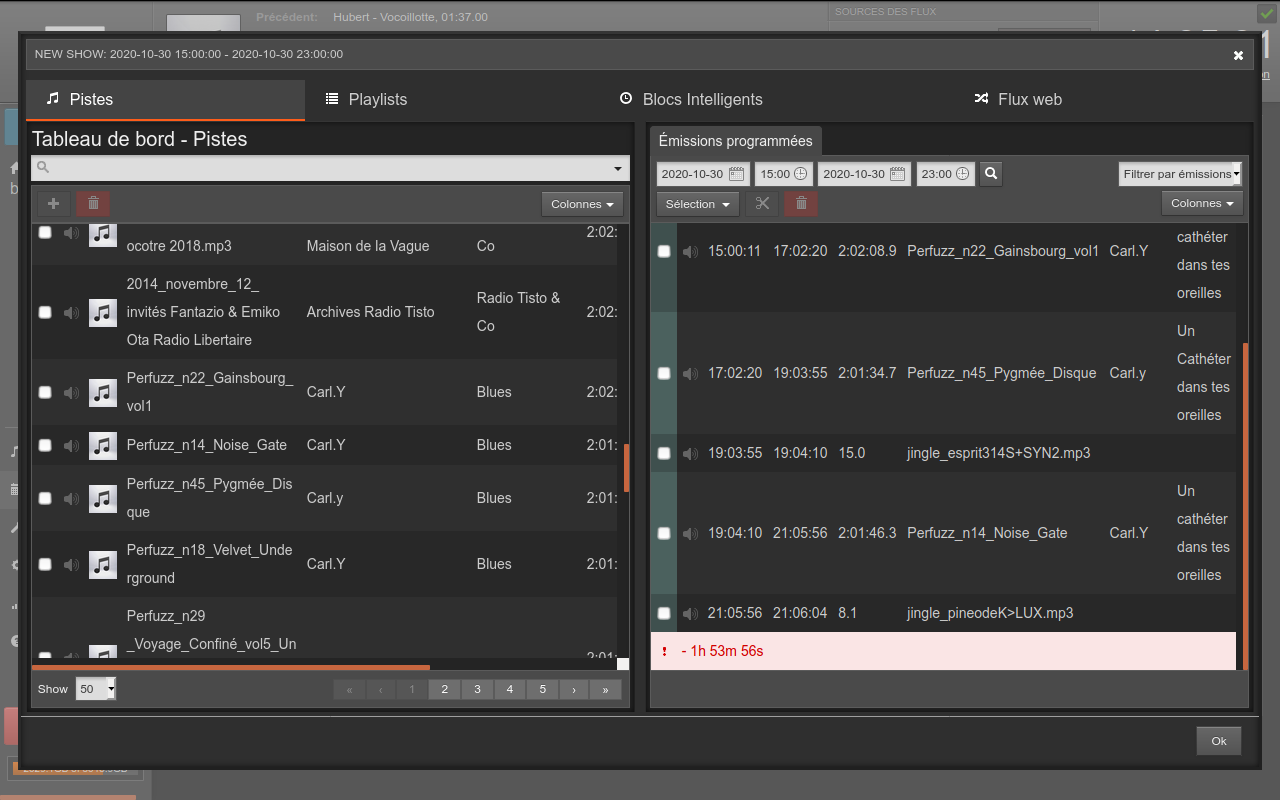Click the red trash icon in schedule toolbar
The height and width of the screenshot is (800, 1280).
tap(801, 204)
